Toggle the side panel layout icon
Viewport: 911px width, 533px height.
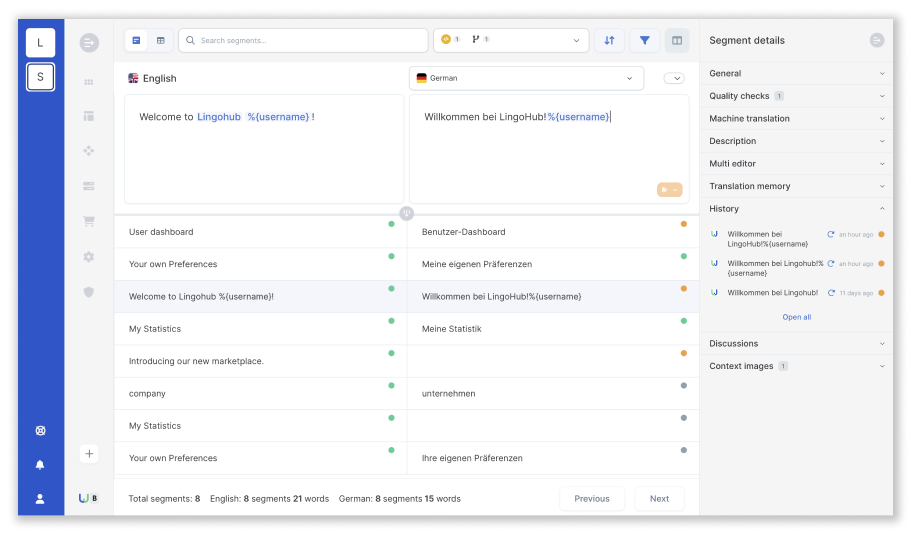(x=677, y=41)
